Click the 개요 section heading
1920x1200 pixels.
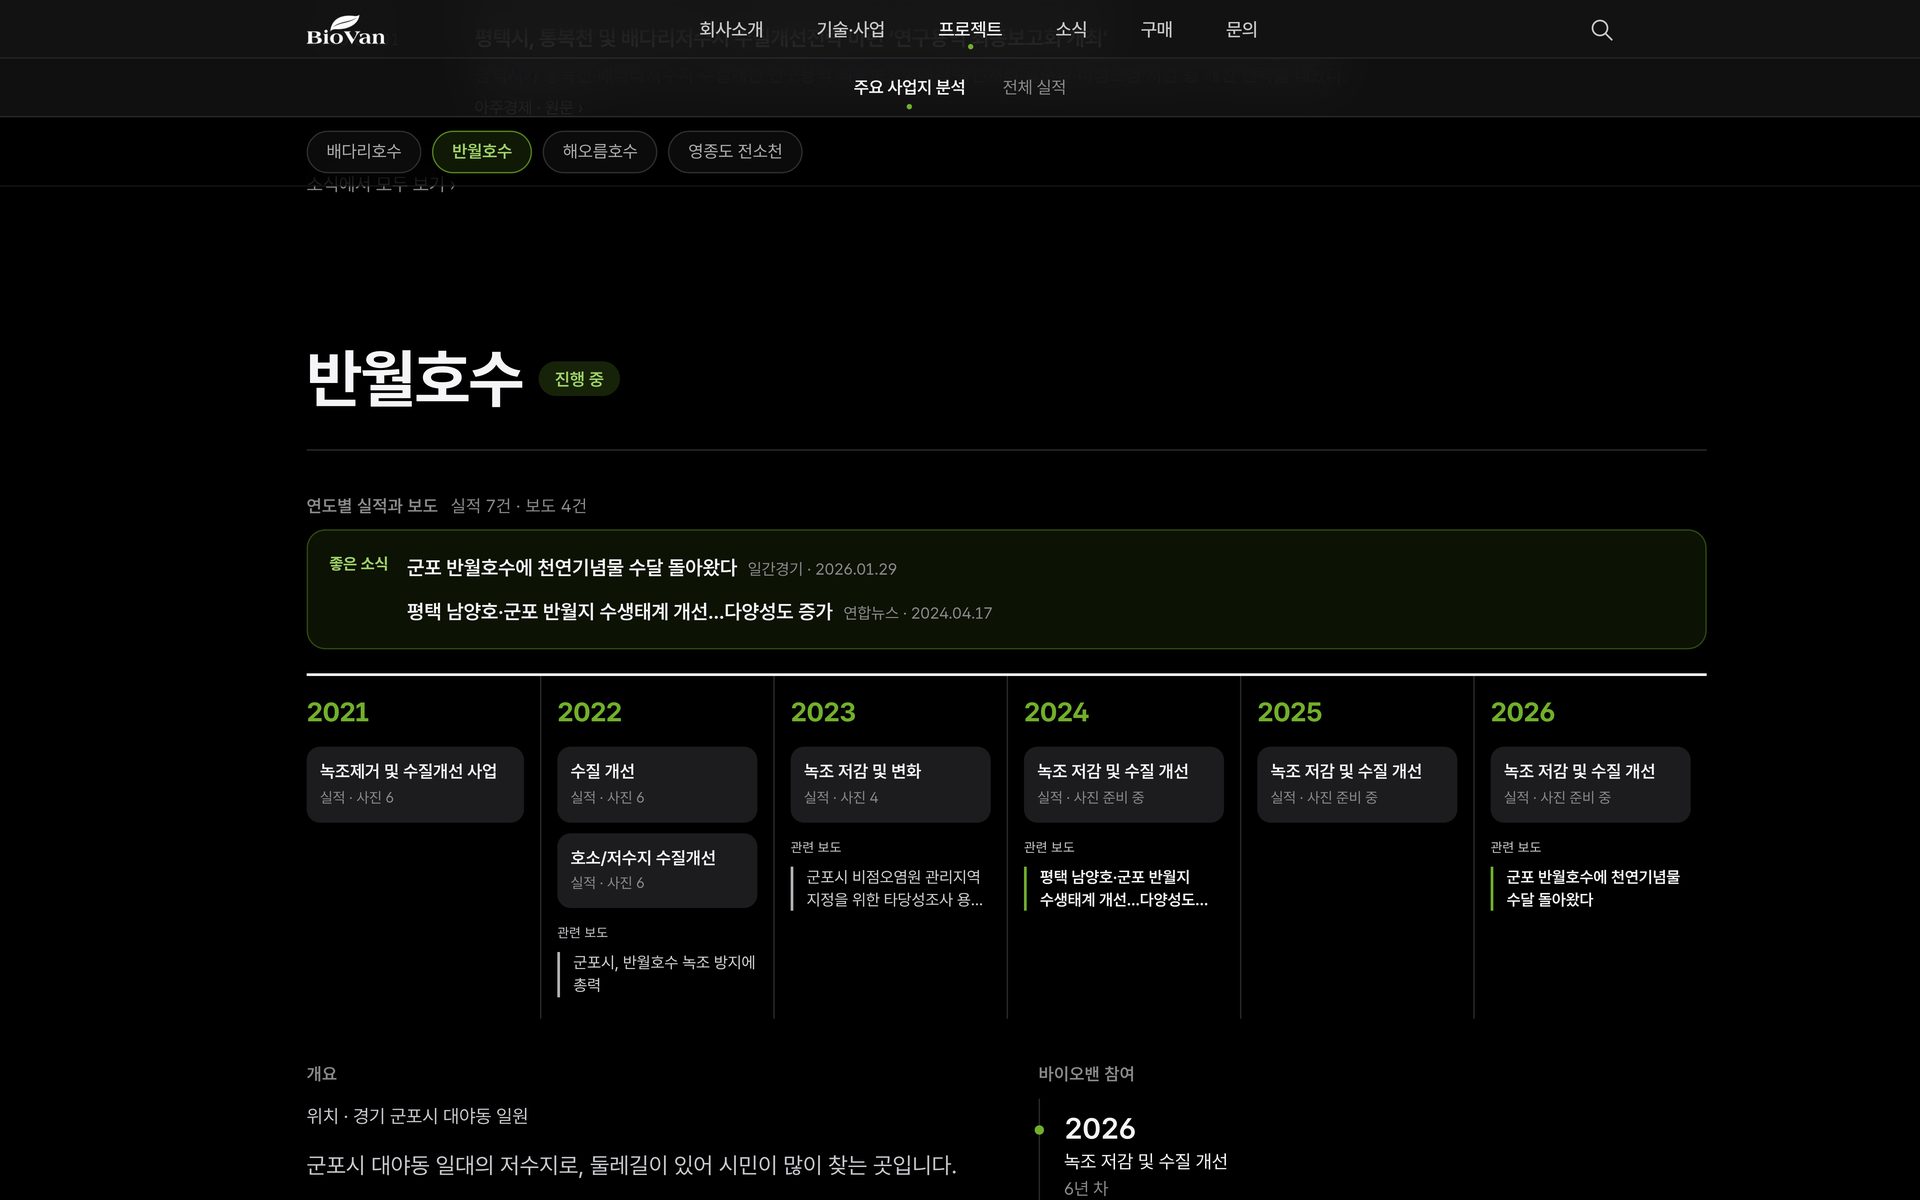coord(321,1074)
